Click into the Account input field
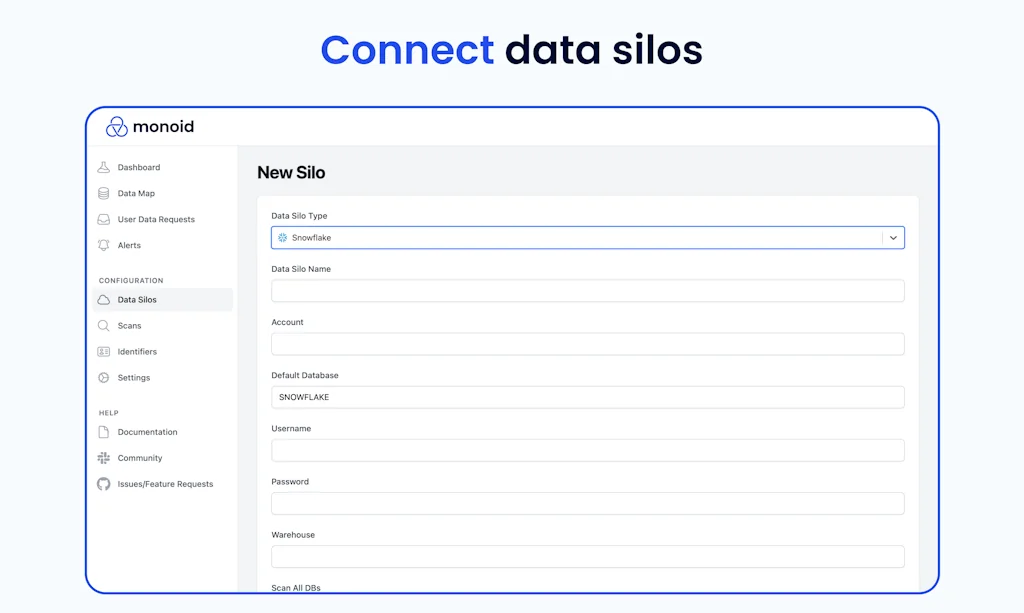The image size is (1024, 613). [x=587, y=344]
